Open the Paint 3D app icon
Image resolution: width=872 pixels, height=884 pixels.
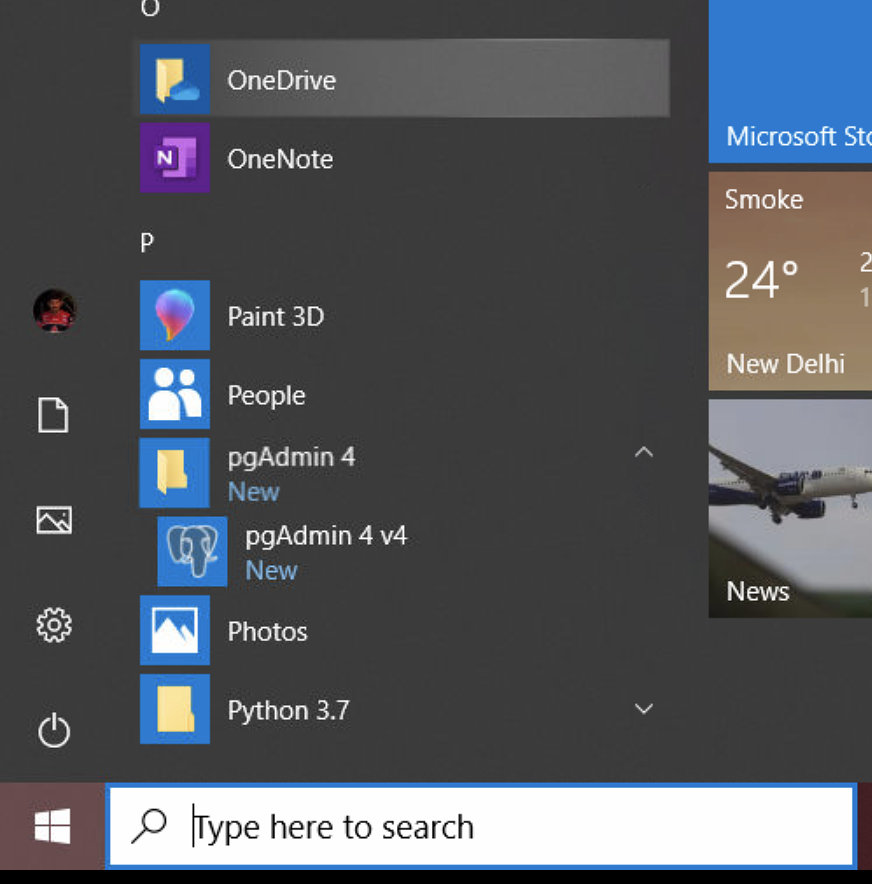(x=174, y=316)
